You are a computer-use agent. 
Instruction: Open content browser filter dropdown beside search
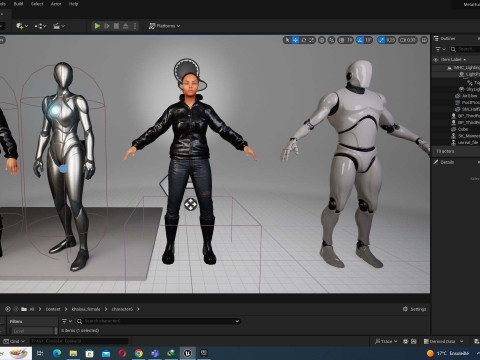(x=67, y=321)
